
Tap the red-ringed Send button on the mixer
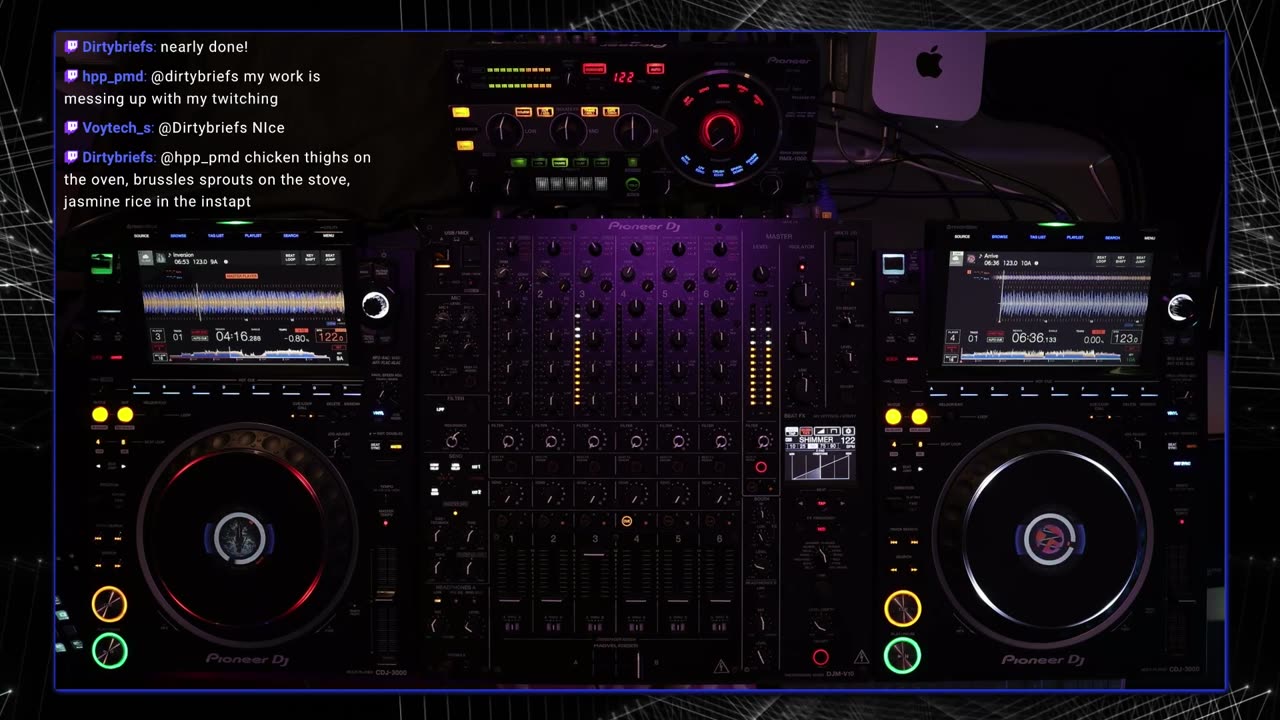pos(761,467)
